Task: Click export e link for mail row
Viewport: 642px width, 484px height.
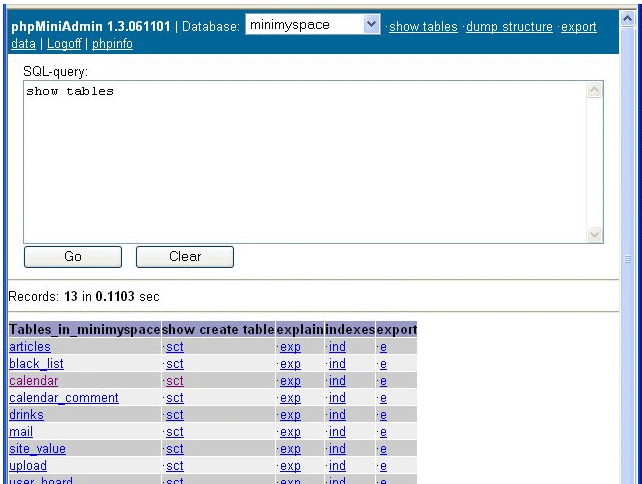Action: (x=383, y=432)
